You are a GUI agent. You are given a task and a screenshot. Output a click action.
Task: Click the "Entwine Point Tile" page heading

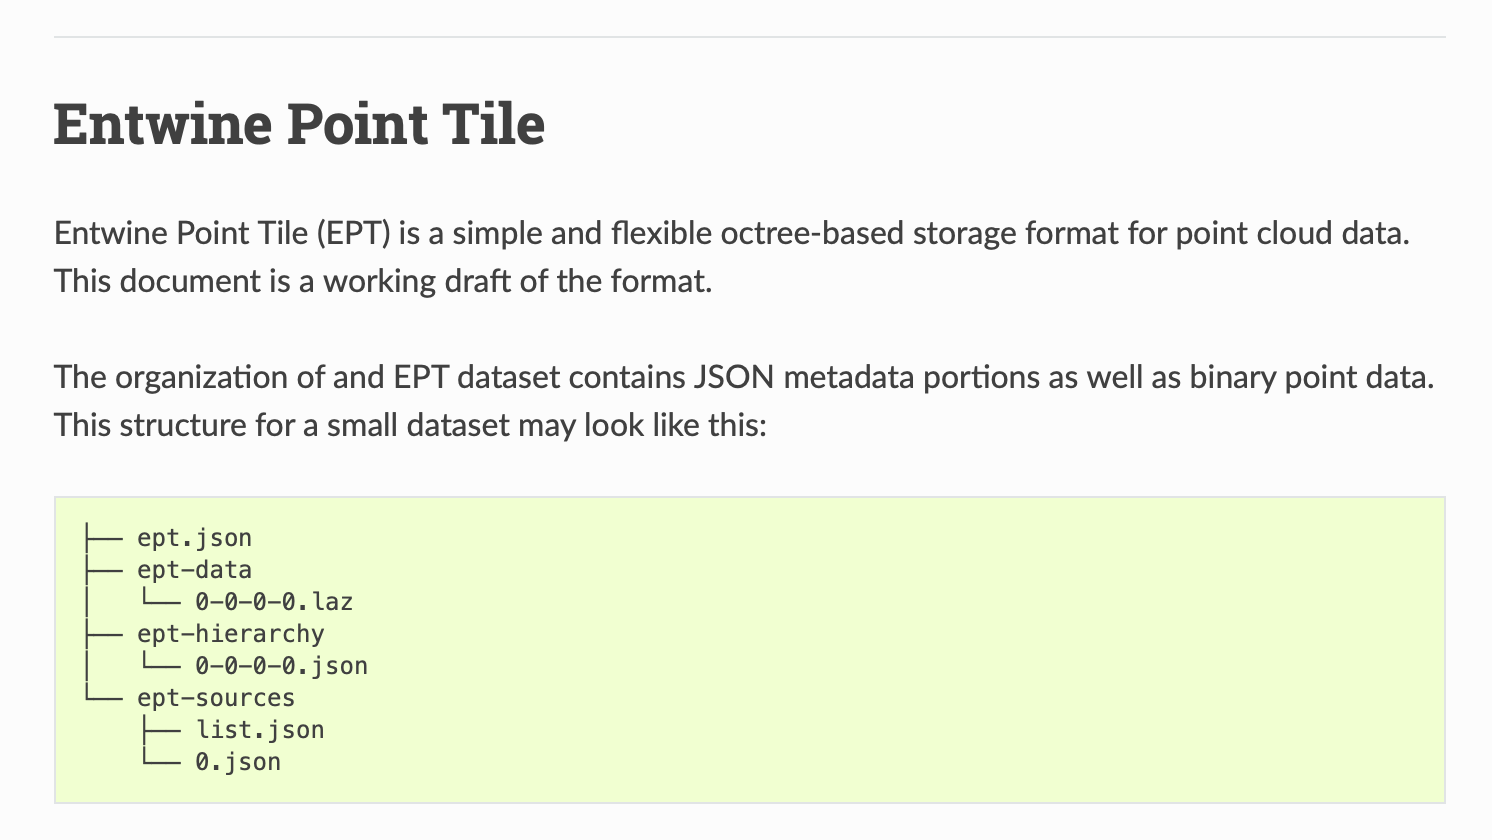pyautogui.click(x=299, y=124)
